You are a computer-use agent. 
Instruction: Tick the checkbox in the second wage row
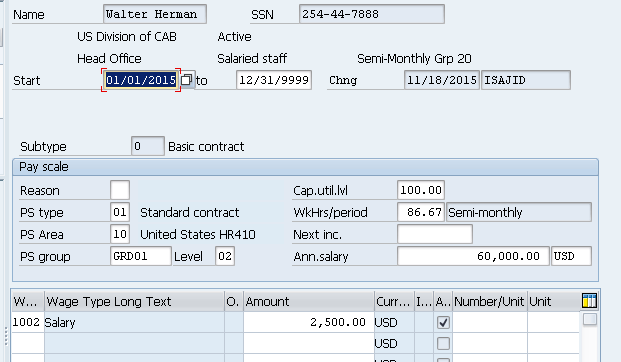[x=443, y=343]
